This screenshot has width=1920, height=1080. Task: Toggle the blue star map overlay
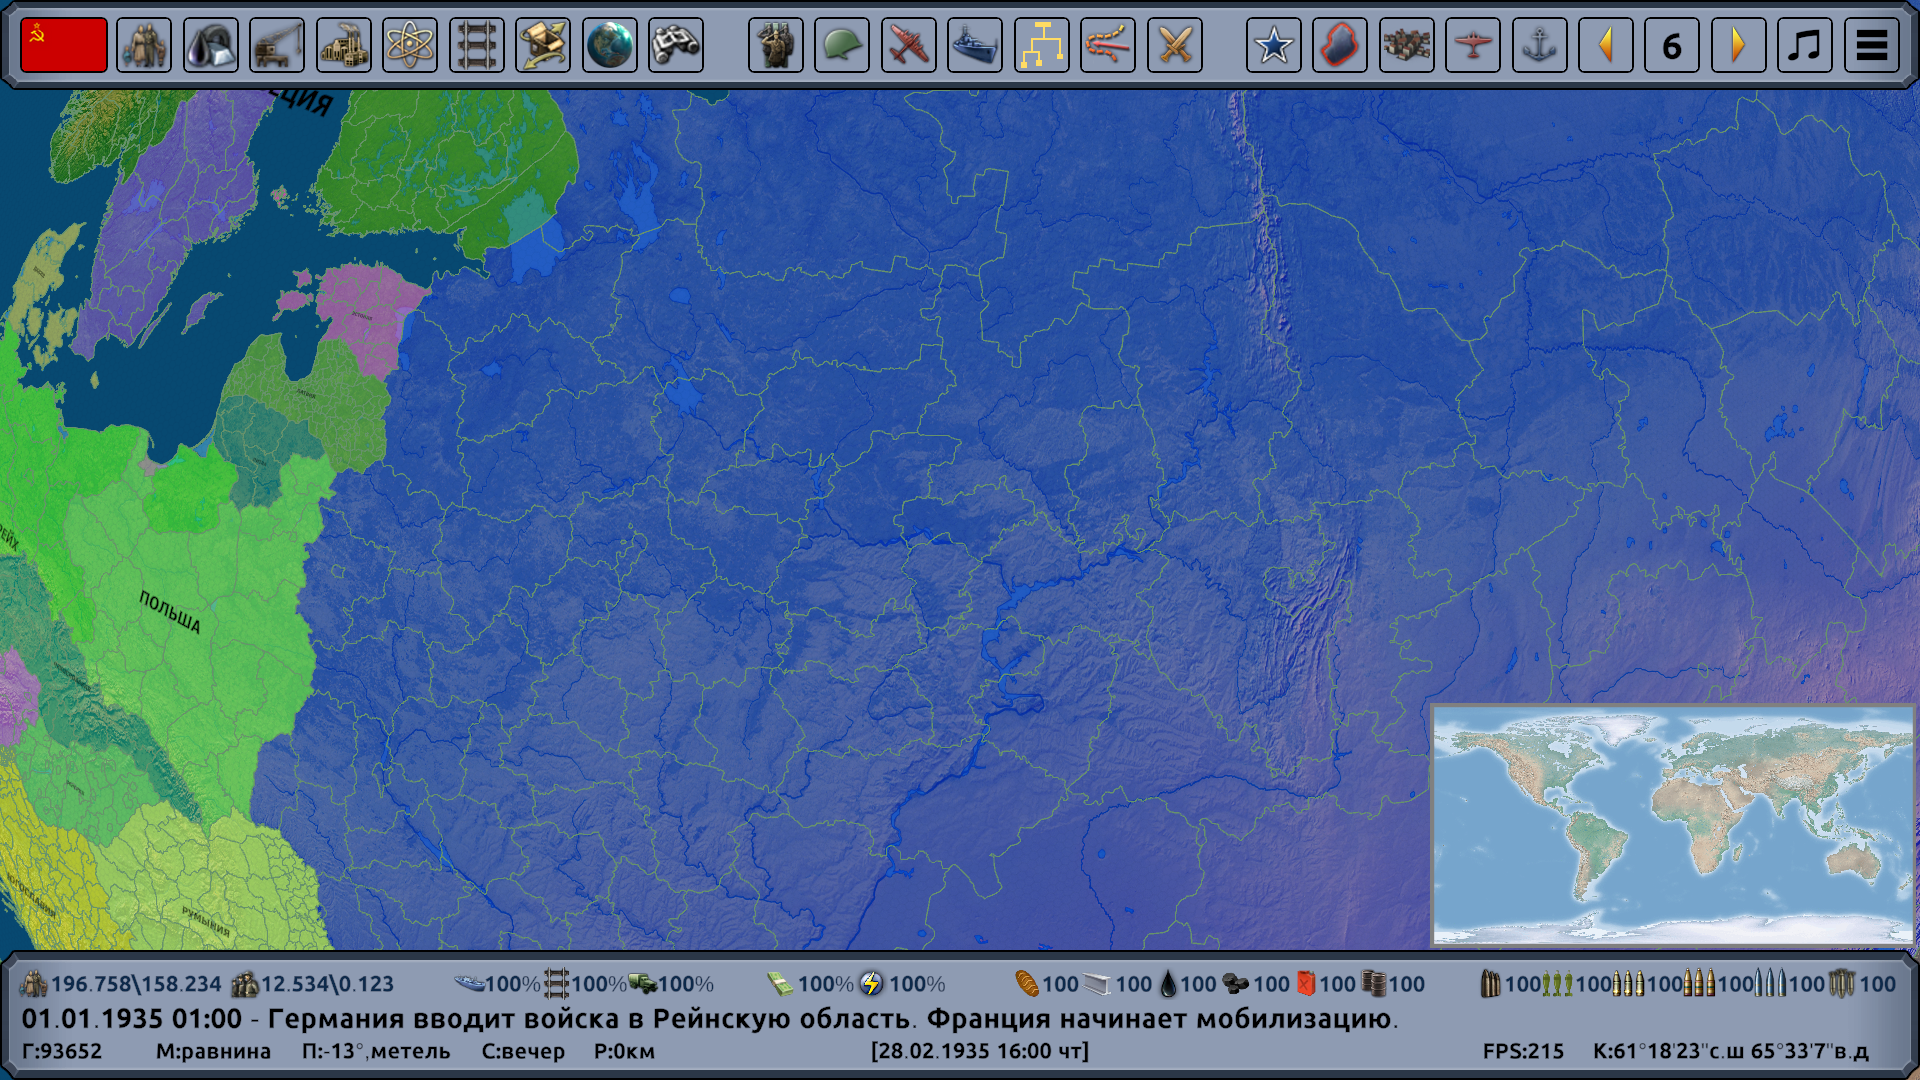(1273, 45)
